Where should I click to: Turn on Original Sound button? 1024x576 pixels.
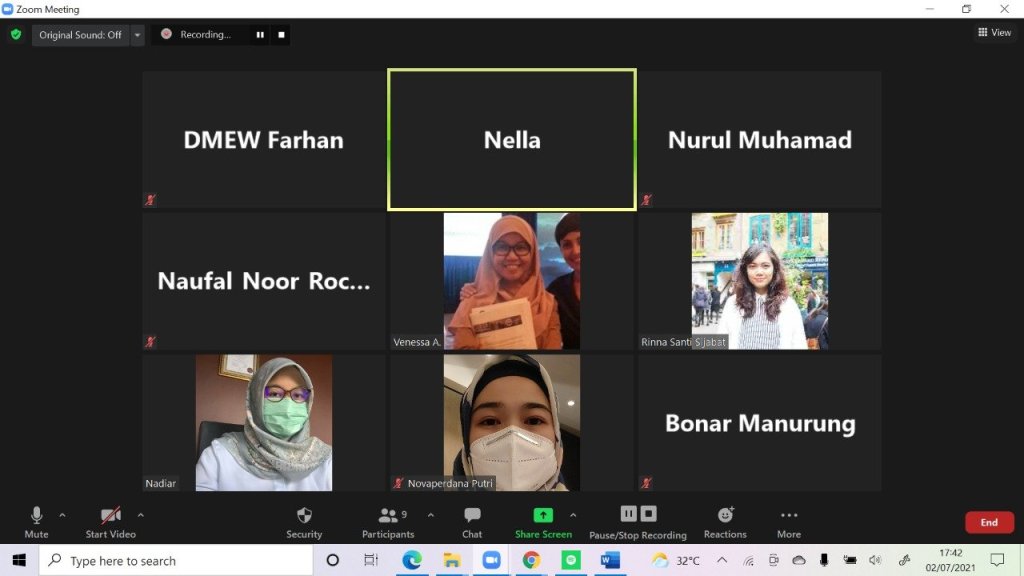pyautogui.click(x=80, y=34)
